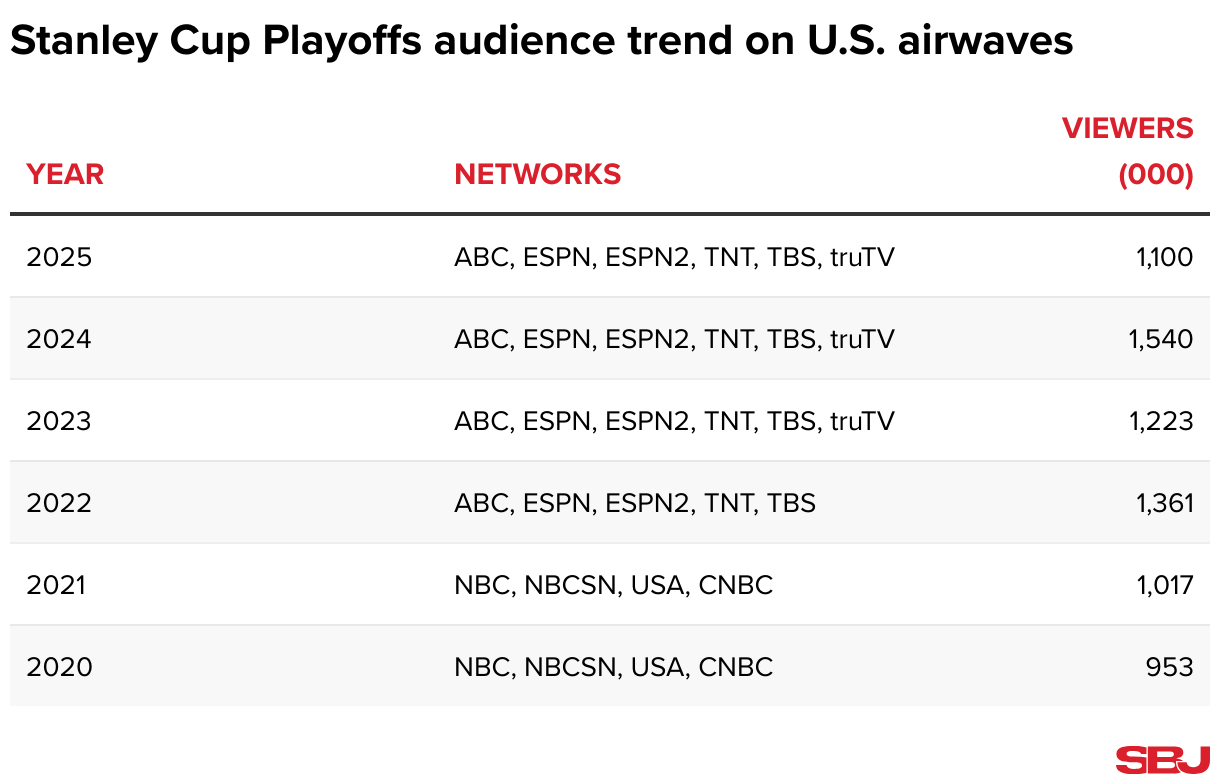Click the 2025 networks list cell

675,257
